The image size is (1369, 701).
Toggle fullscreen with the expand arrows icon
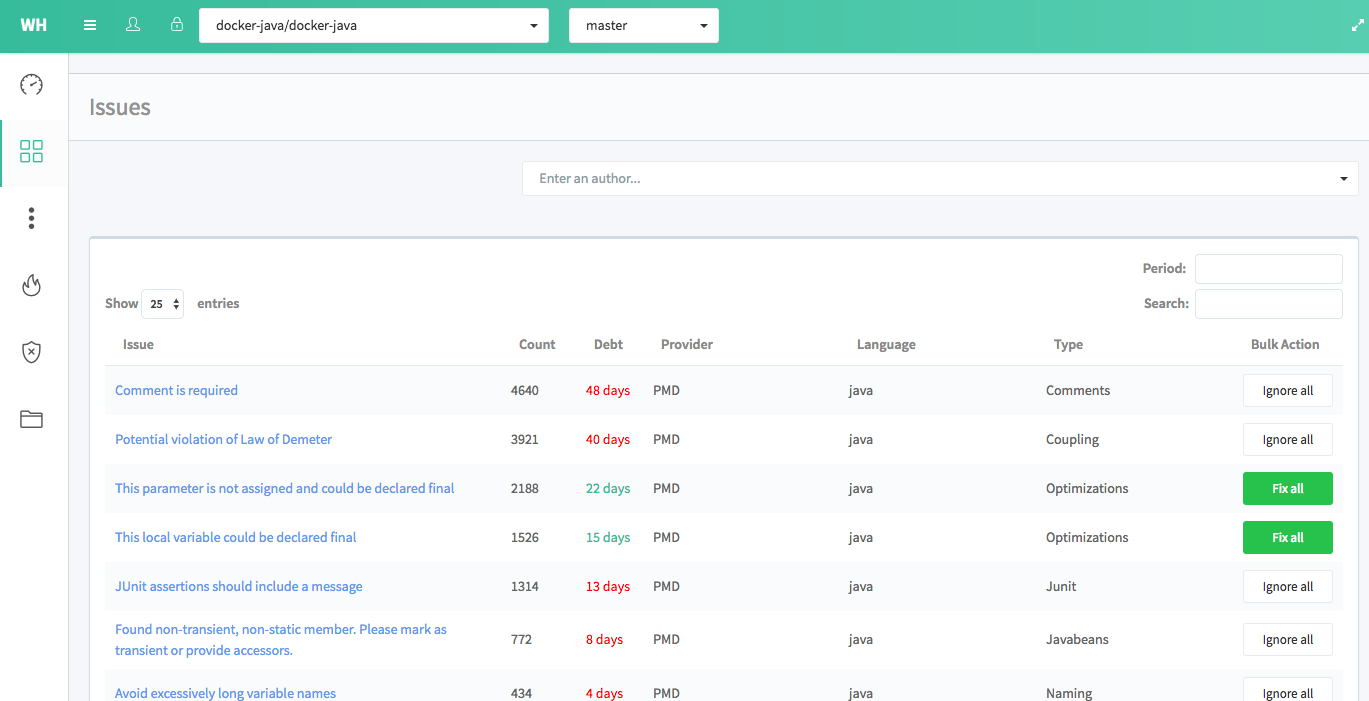click(x=1357, y=26)
